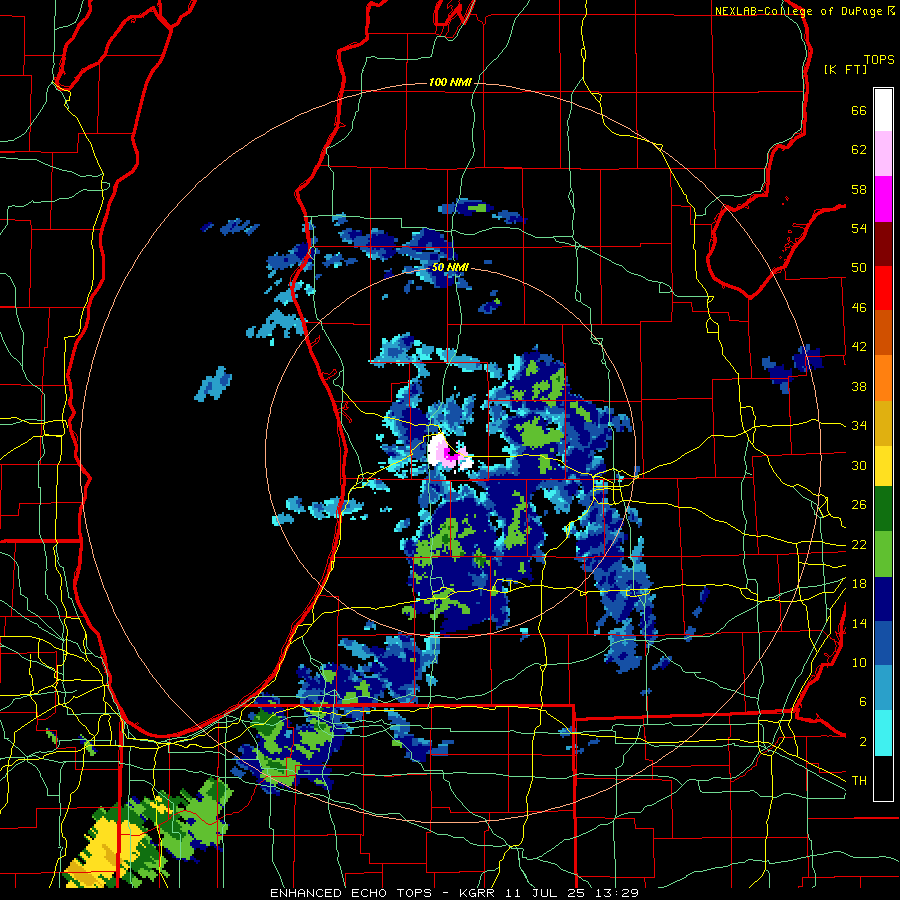Viewport: 900px width, 900px height.
Task: Click the 50 NMI range ring label
Action: tap(450, 267)
